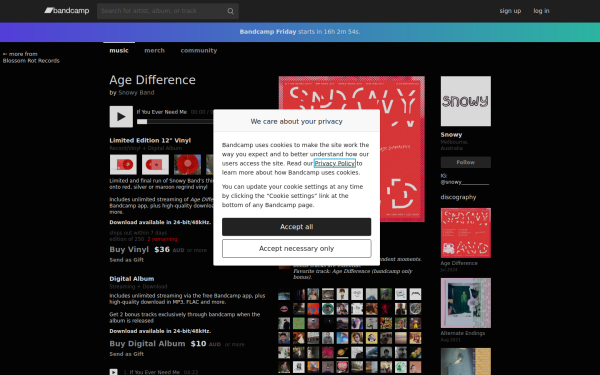Click the yellow avatar in fourth row

click(x=371, y=338)
